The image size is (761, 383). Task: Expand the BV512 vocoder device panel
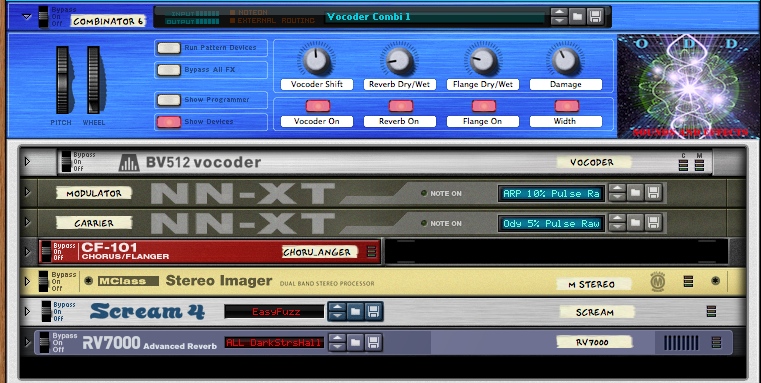pyautogui.click(x=27, y=161)
